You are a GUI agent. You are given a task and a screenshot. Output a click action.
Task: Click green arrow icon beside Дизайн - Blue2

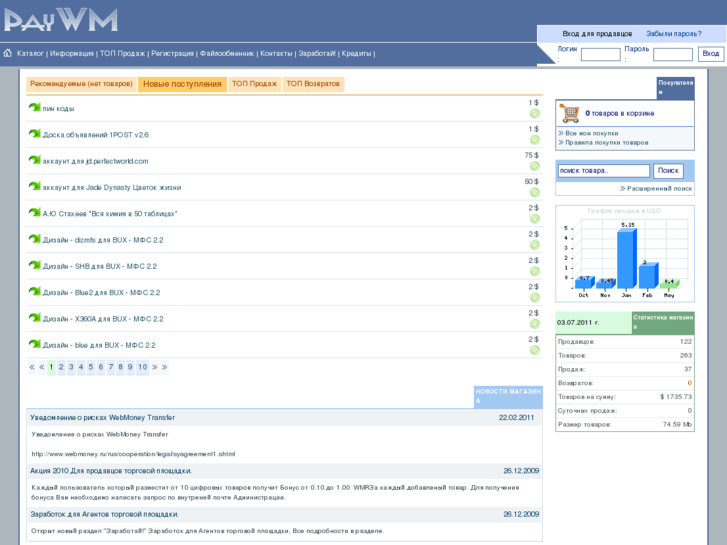tap(34, 291)
